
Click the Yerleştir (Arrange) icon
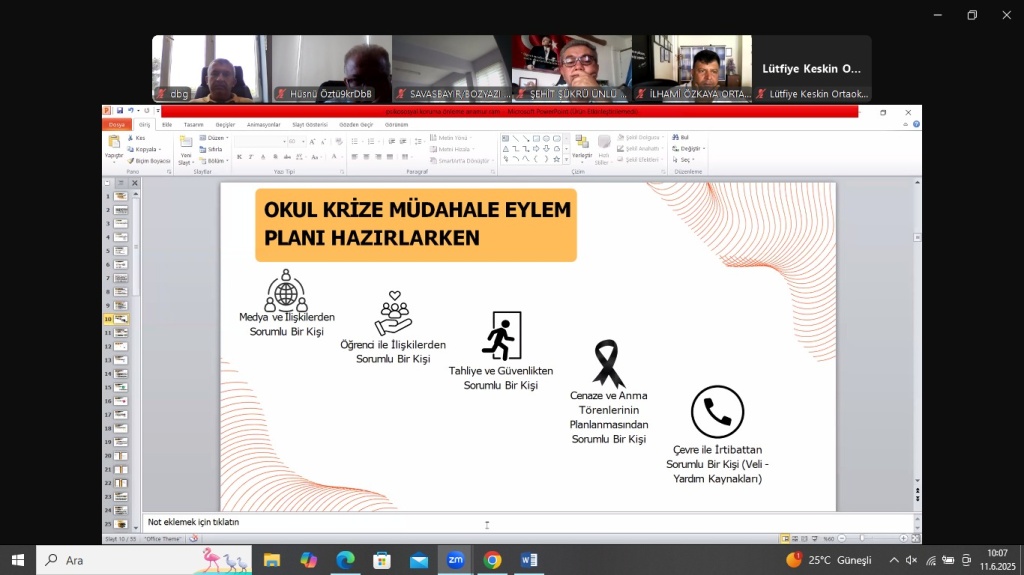(x=582, y=143)
